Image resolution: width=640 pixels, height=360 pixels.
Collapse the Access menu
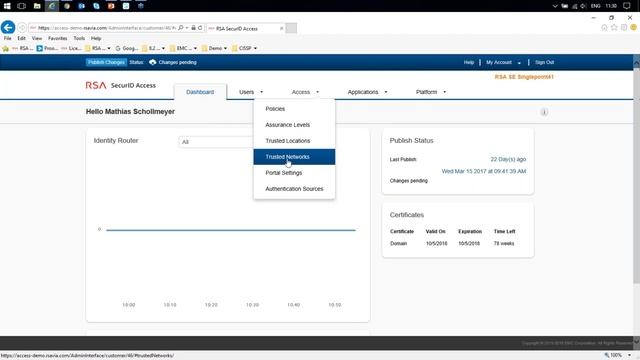pyautogui.click(x=305, y=92)
